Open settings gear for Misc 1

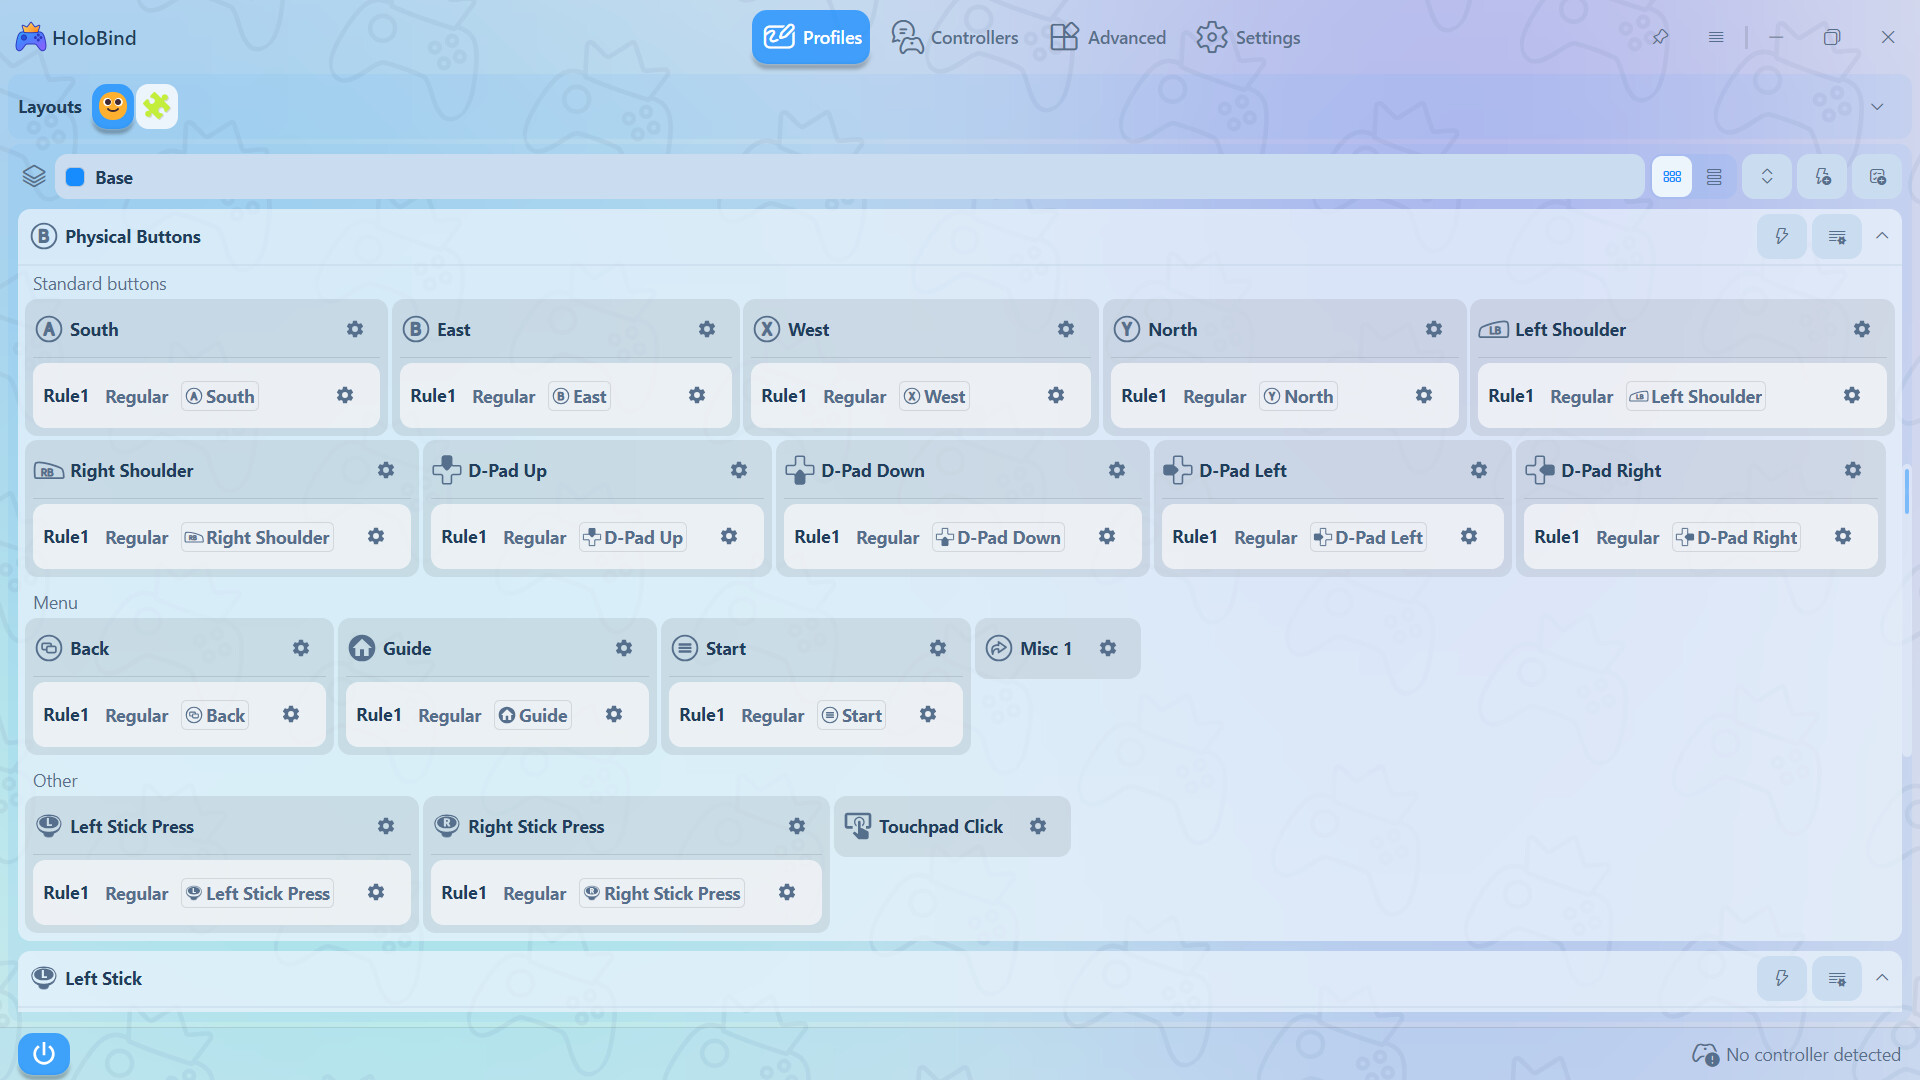[x=1108, y=648]
